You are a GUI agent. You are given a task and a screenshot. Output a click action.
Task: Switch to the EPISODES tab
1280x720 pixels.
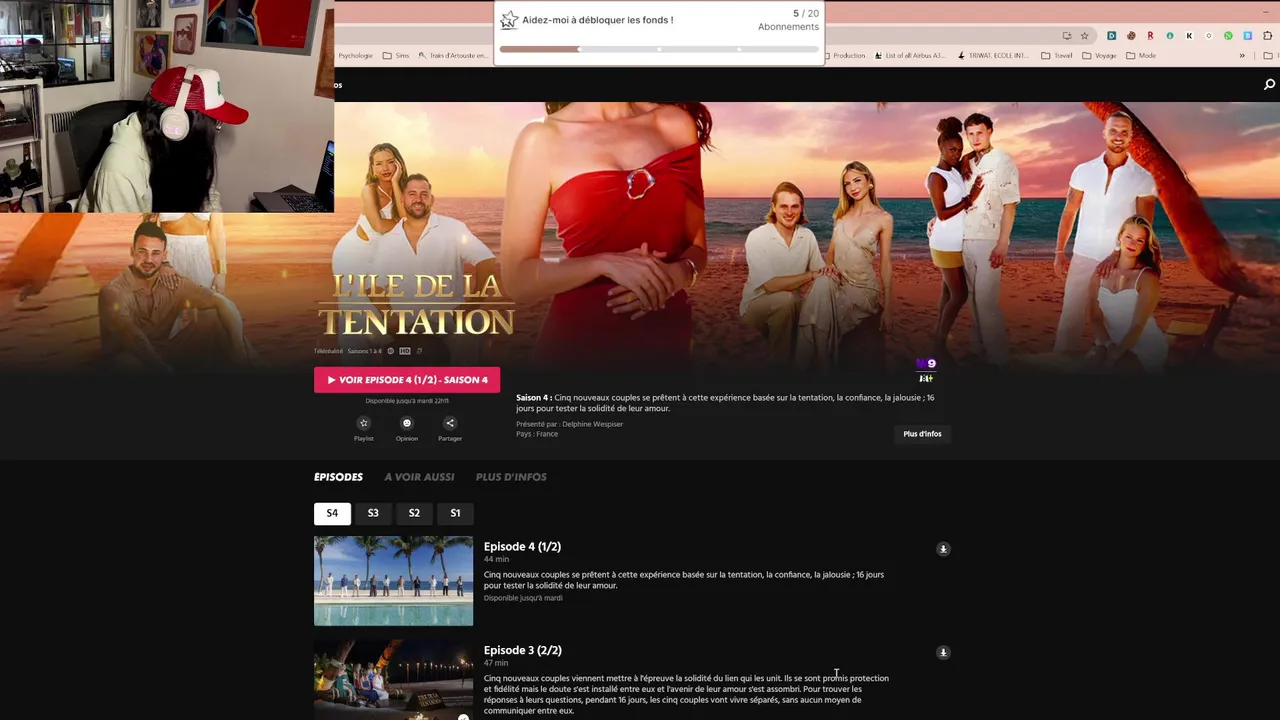[338, 477]
